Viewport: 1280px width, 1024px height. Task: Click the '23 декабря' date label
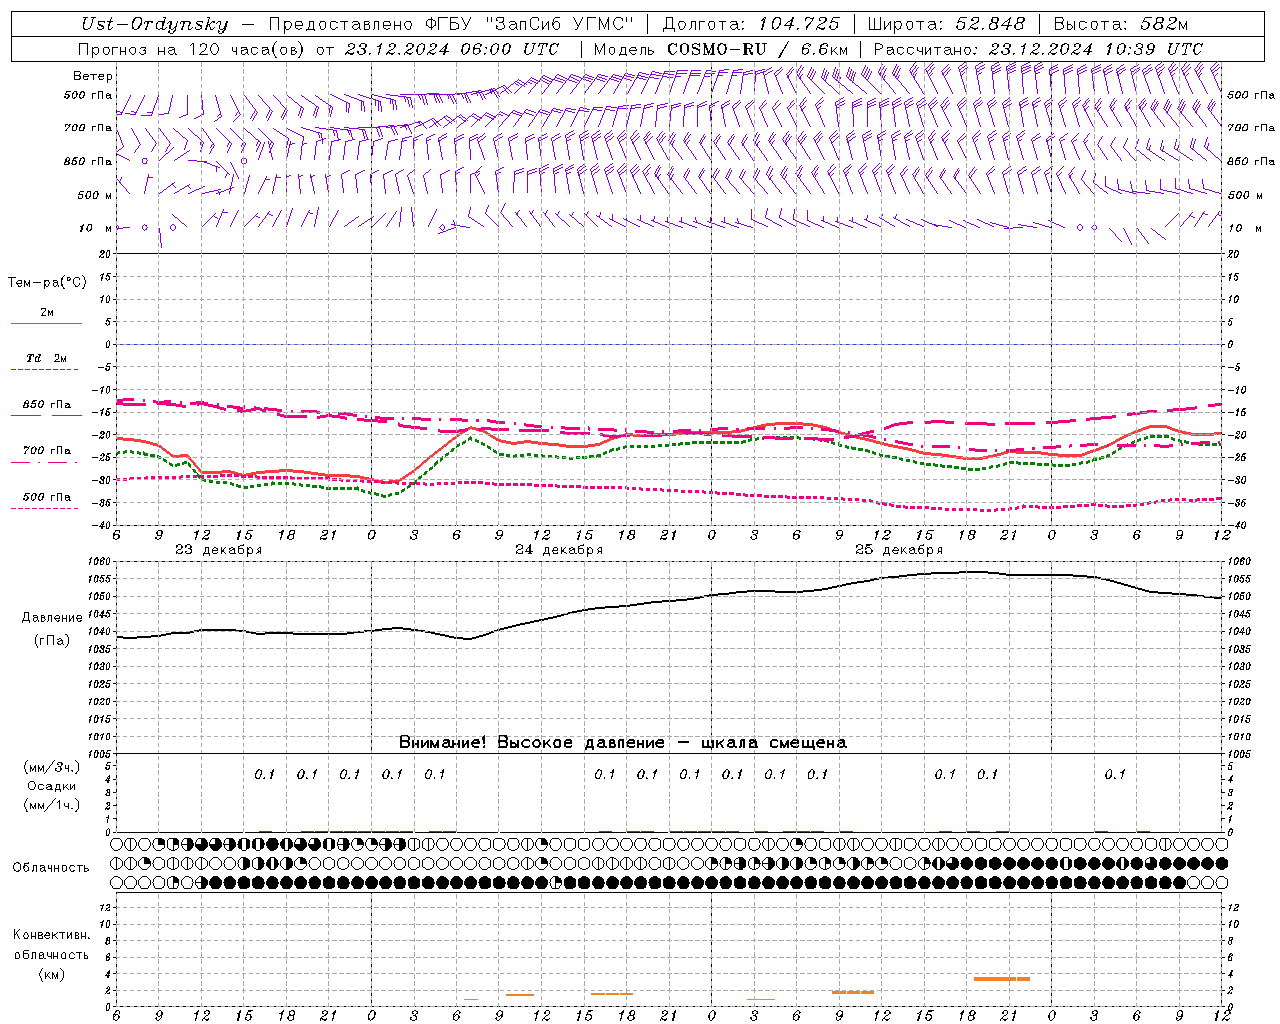pyautogui.click(x=219, y=550)
